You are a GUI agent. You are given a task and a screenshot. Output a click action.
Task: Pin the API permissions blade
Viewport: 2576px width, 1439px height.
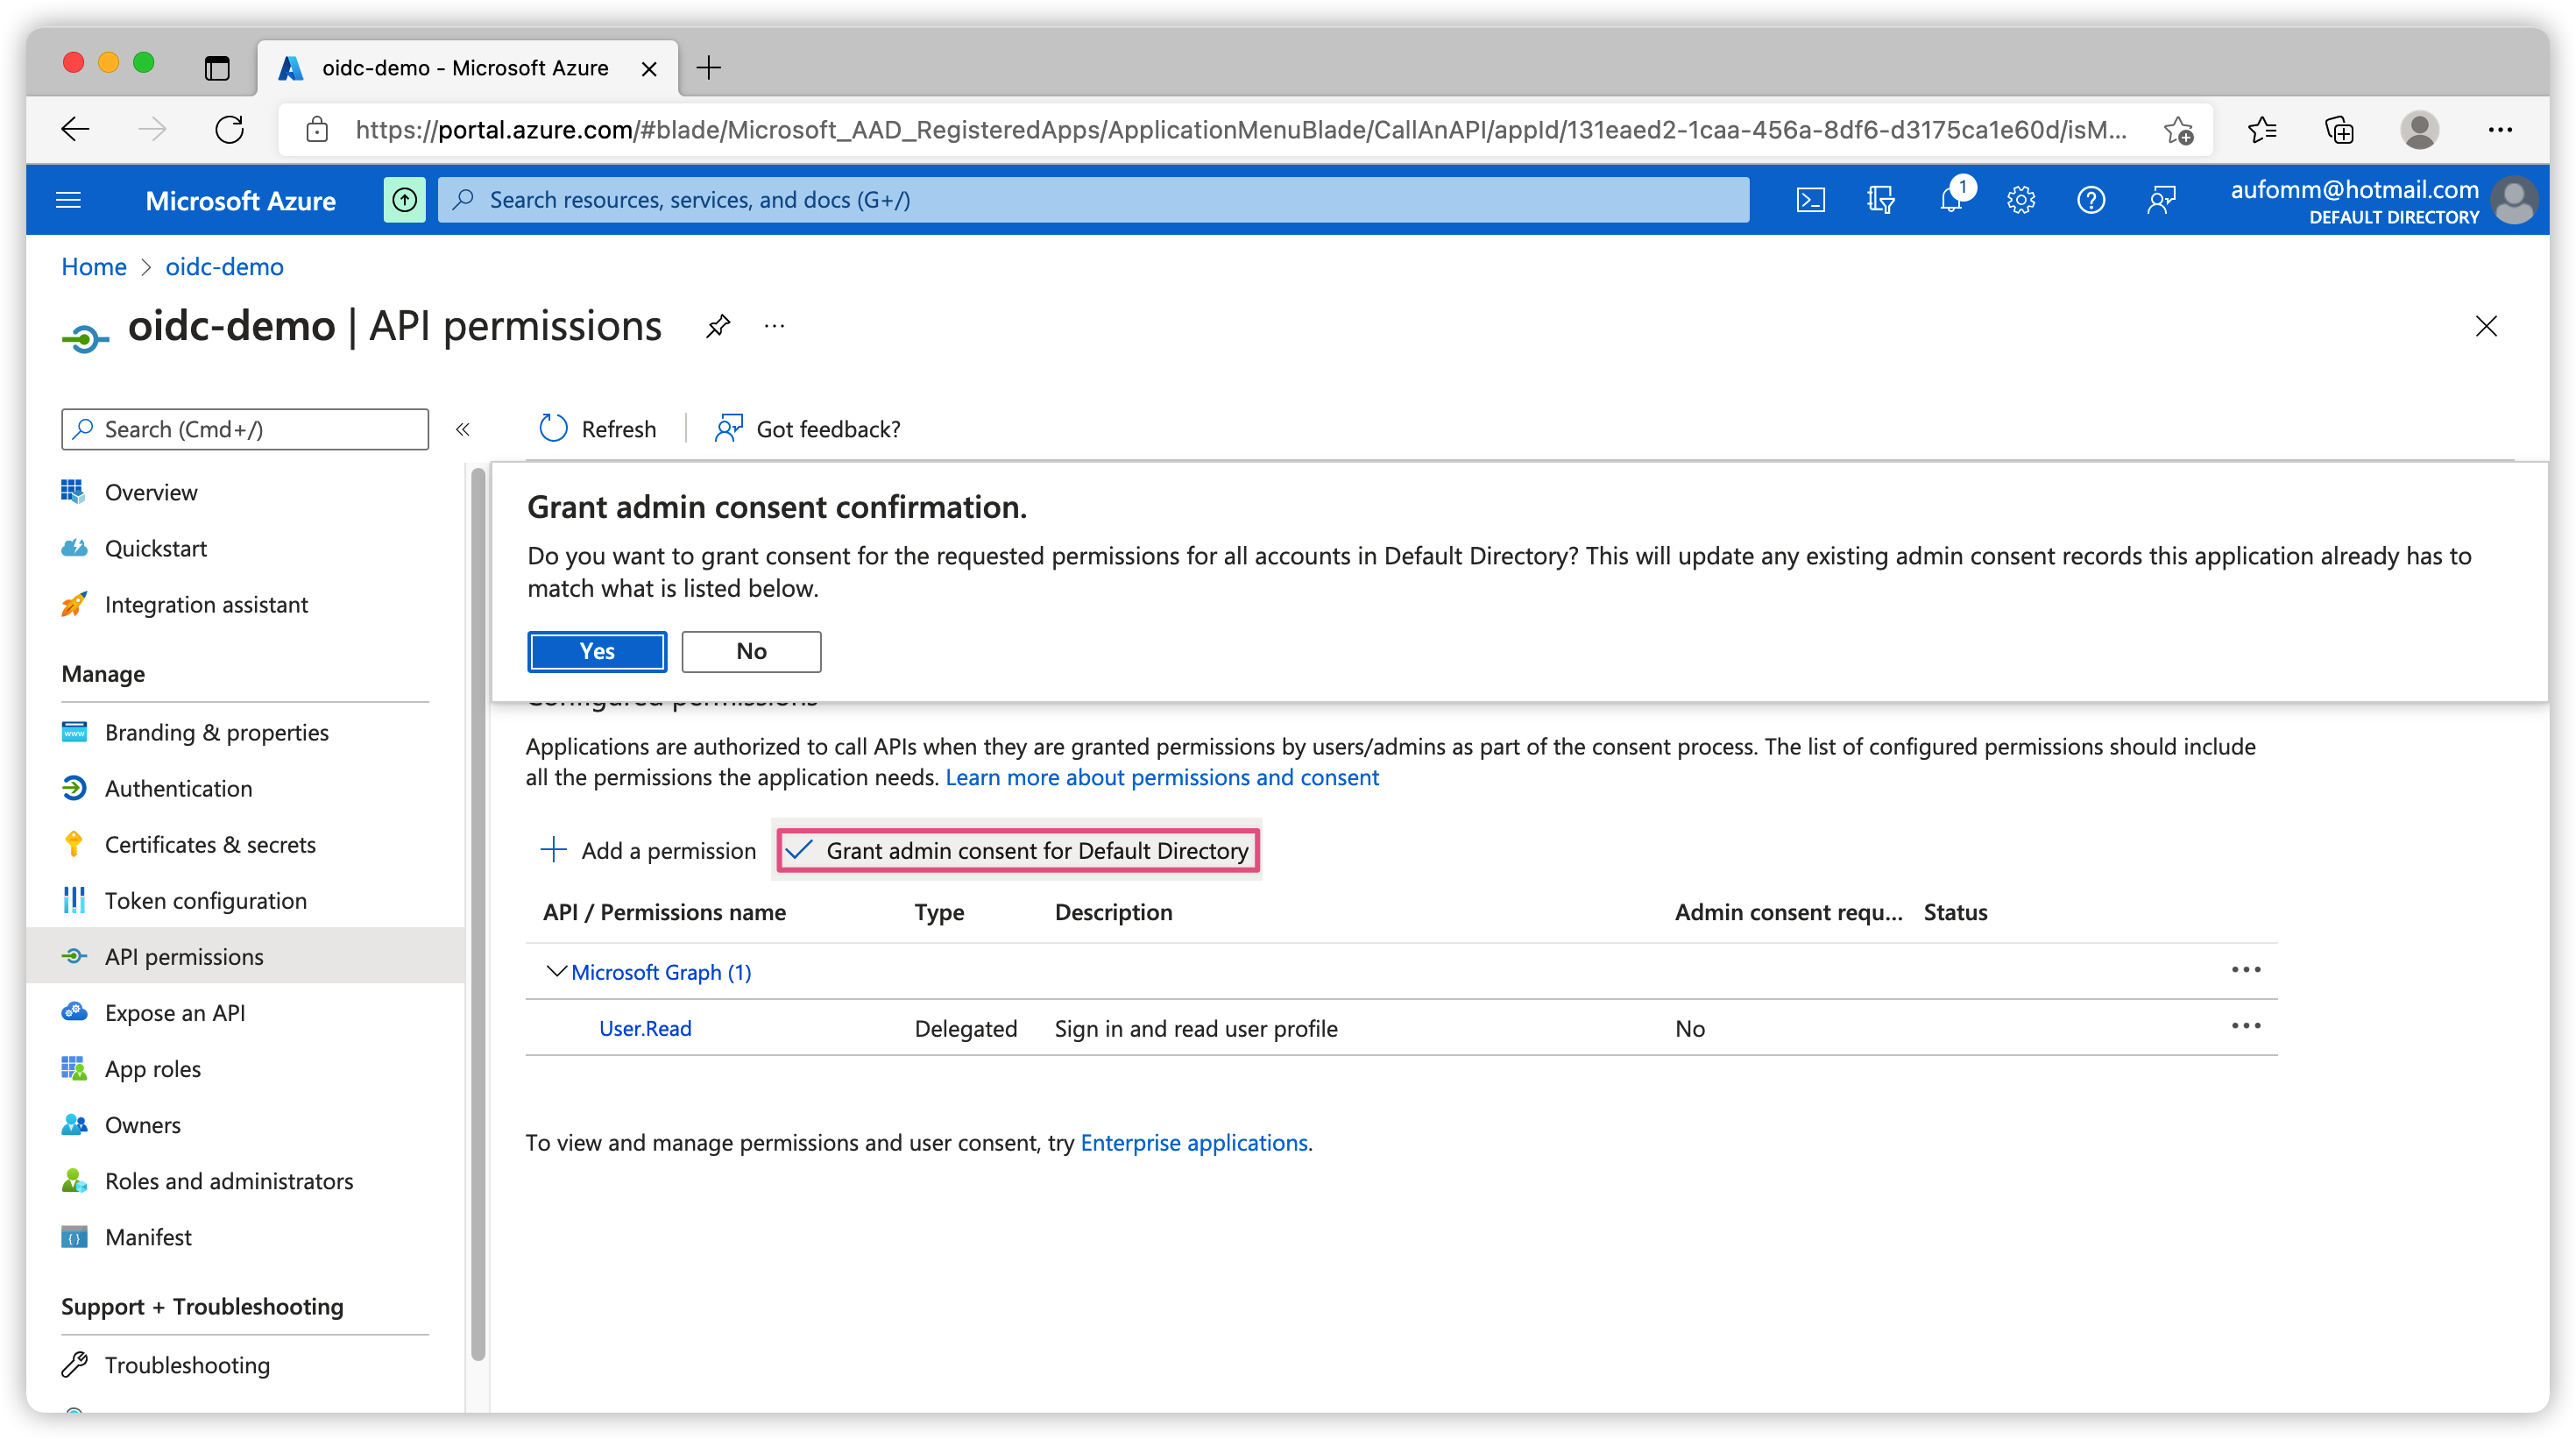(717, 326)
